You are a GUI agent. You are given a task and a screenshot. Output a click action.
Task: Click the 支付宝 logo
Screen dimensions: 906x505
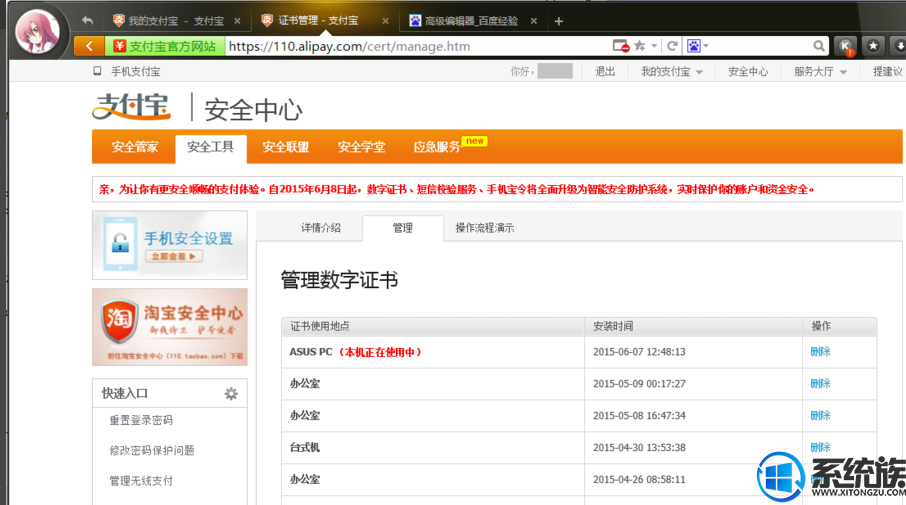[x=132, y=107]
